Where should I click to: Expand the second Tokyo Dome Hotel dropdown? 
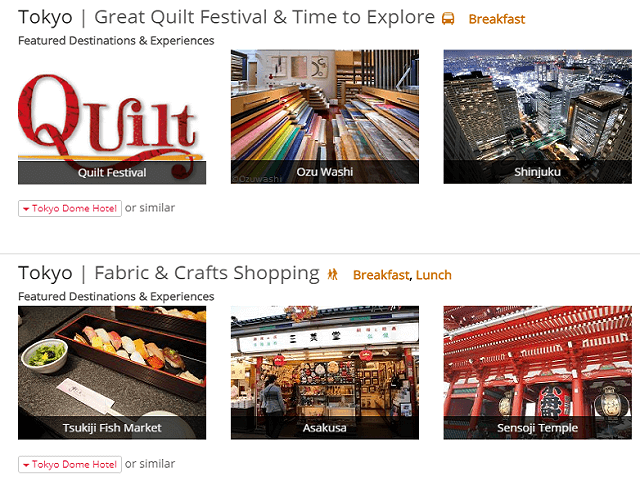70,464
